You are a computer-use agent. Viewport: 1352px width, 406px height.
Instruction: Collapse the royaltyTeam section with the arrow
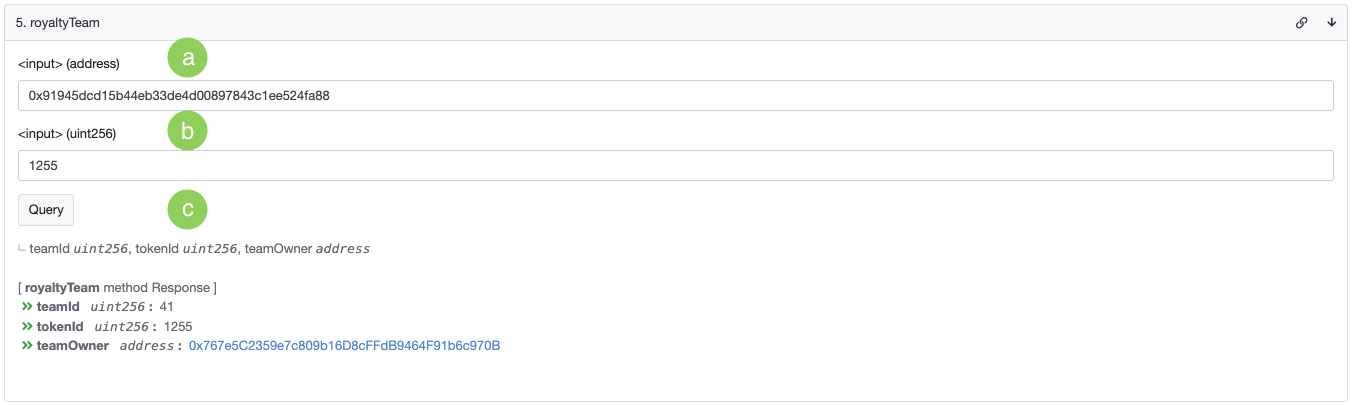tap(1331, 22)
